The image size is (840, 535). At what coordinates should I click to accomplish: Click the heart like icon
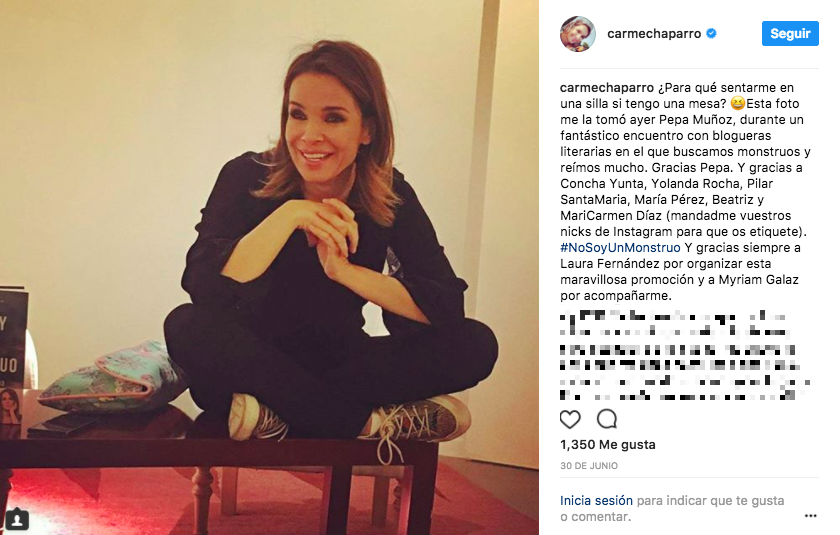[570, 419]
